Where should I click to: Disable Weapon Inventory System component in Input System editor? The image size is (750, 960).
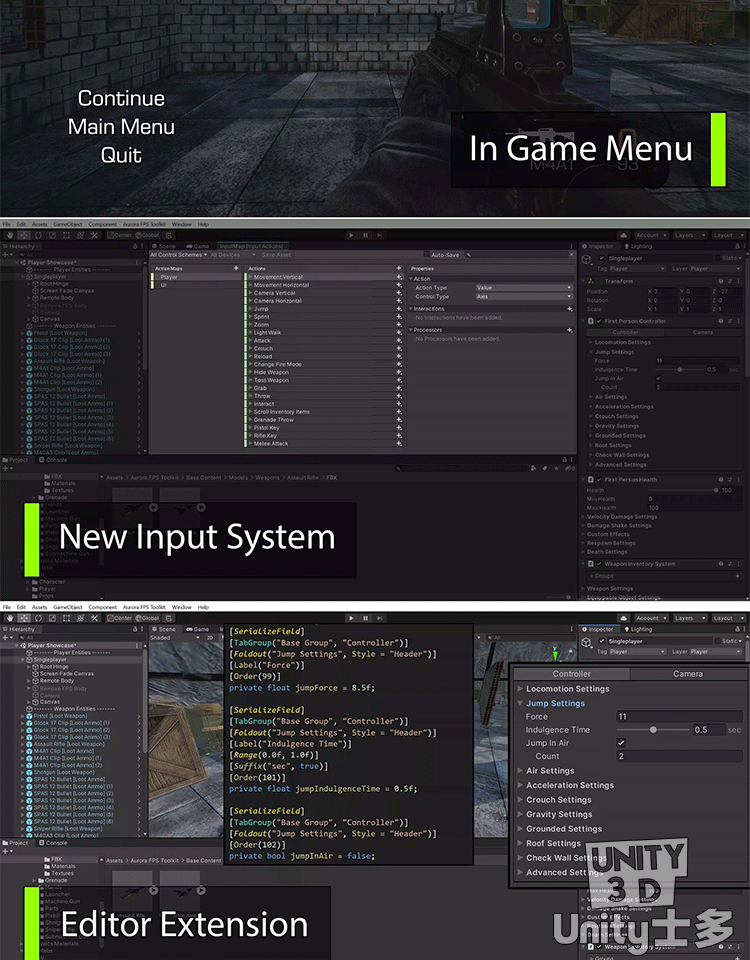(x=599, y=564)
